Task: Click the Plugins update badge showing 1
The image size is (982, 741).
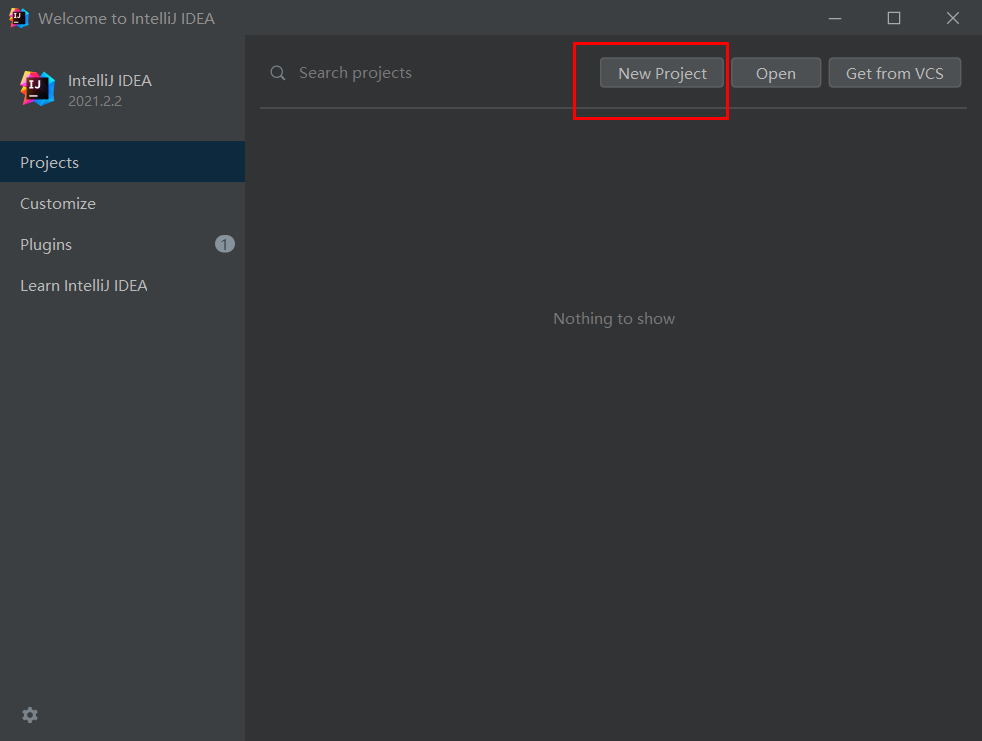Action: pyautogui.click(x=224, y=244)
